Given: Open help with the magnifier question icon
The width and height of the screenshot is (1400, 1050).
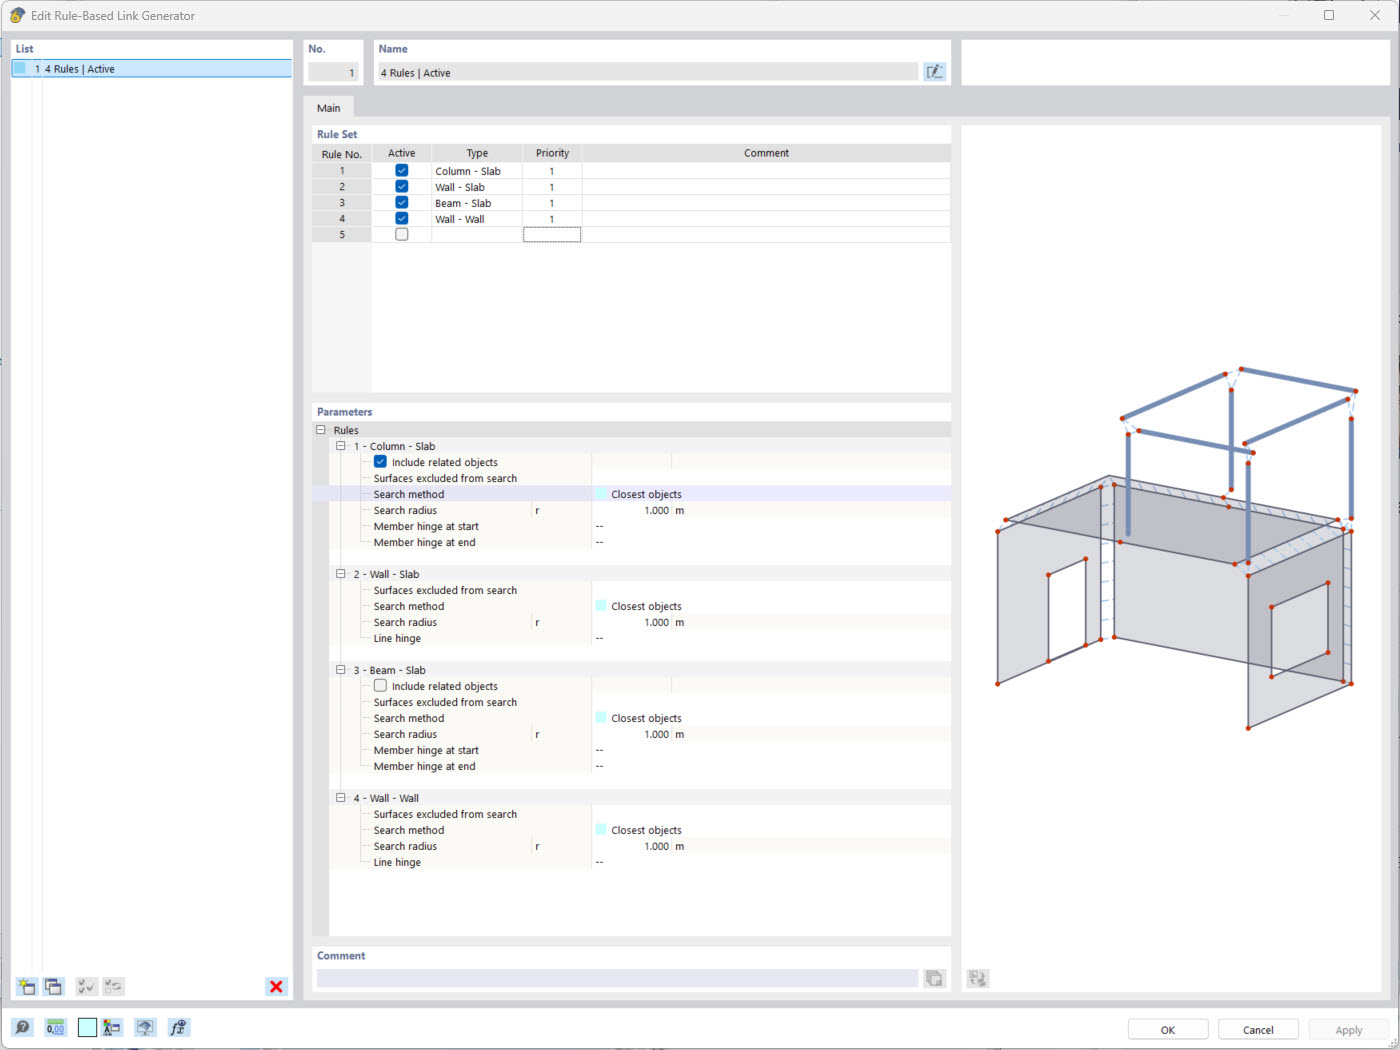Looking at the screenshot, I should (22, 1027).
